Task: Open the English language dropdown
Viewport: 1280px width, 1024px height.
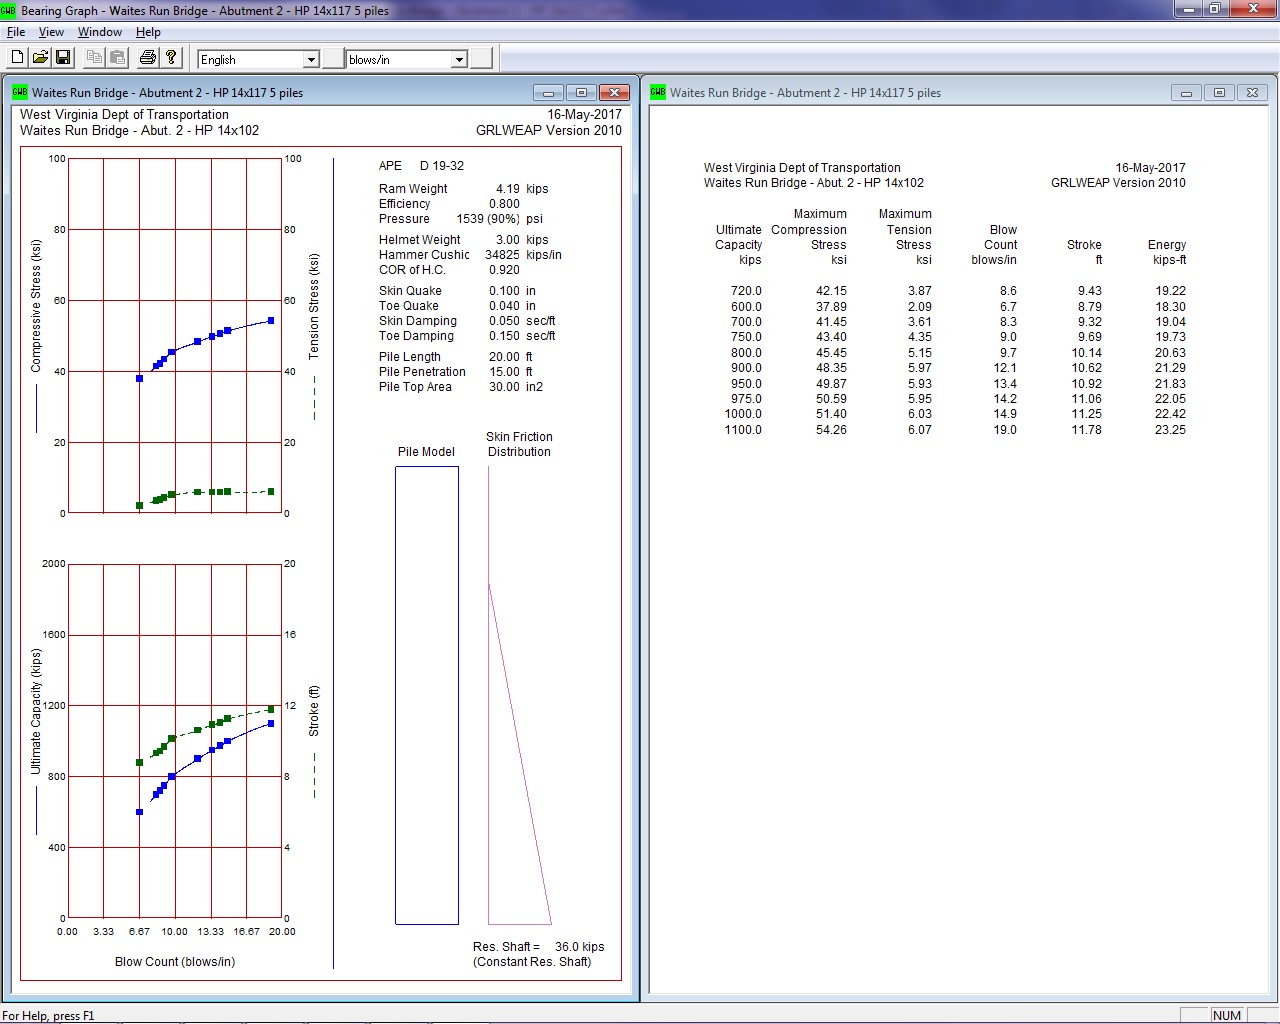Action: click(x=310, y=59)
